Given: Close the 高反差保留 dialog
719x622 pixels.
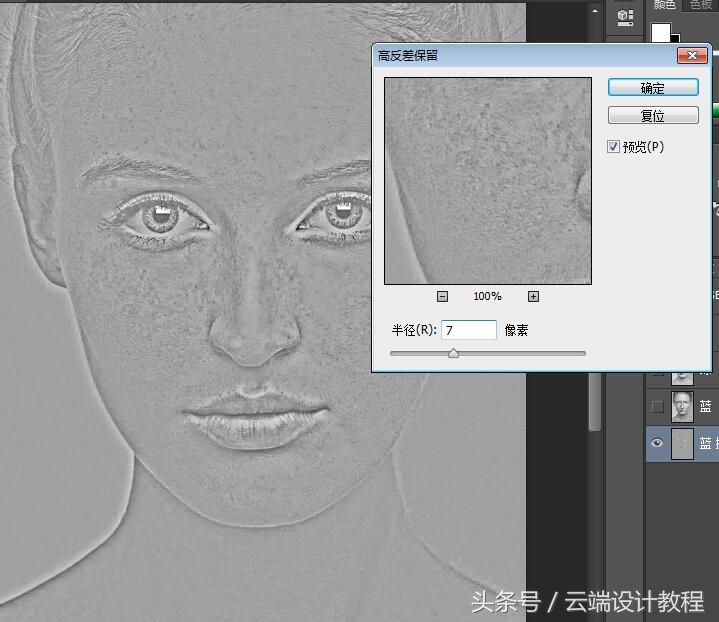Looking at the screenshot, I should click(692, 56).
